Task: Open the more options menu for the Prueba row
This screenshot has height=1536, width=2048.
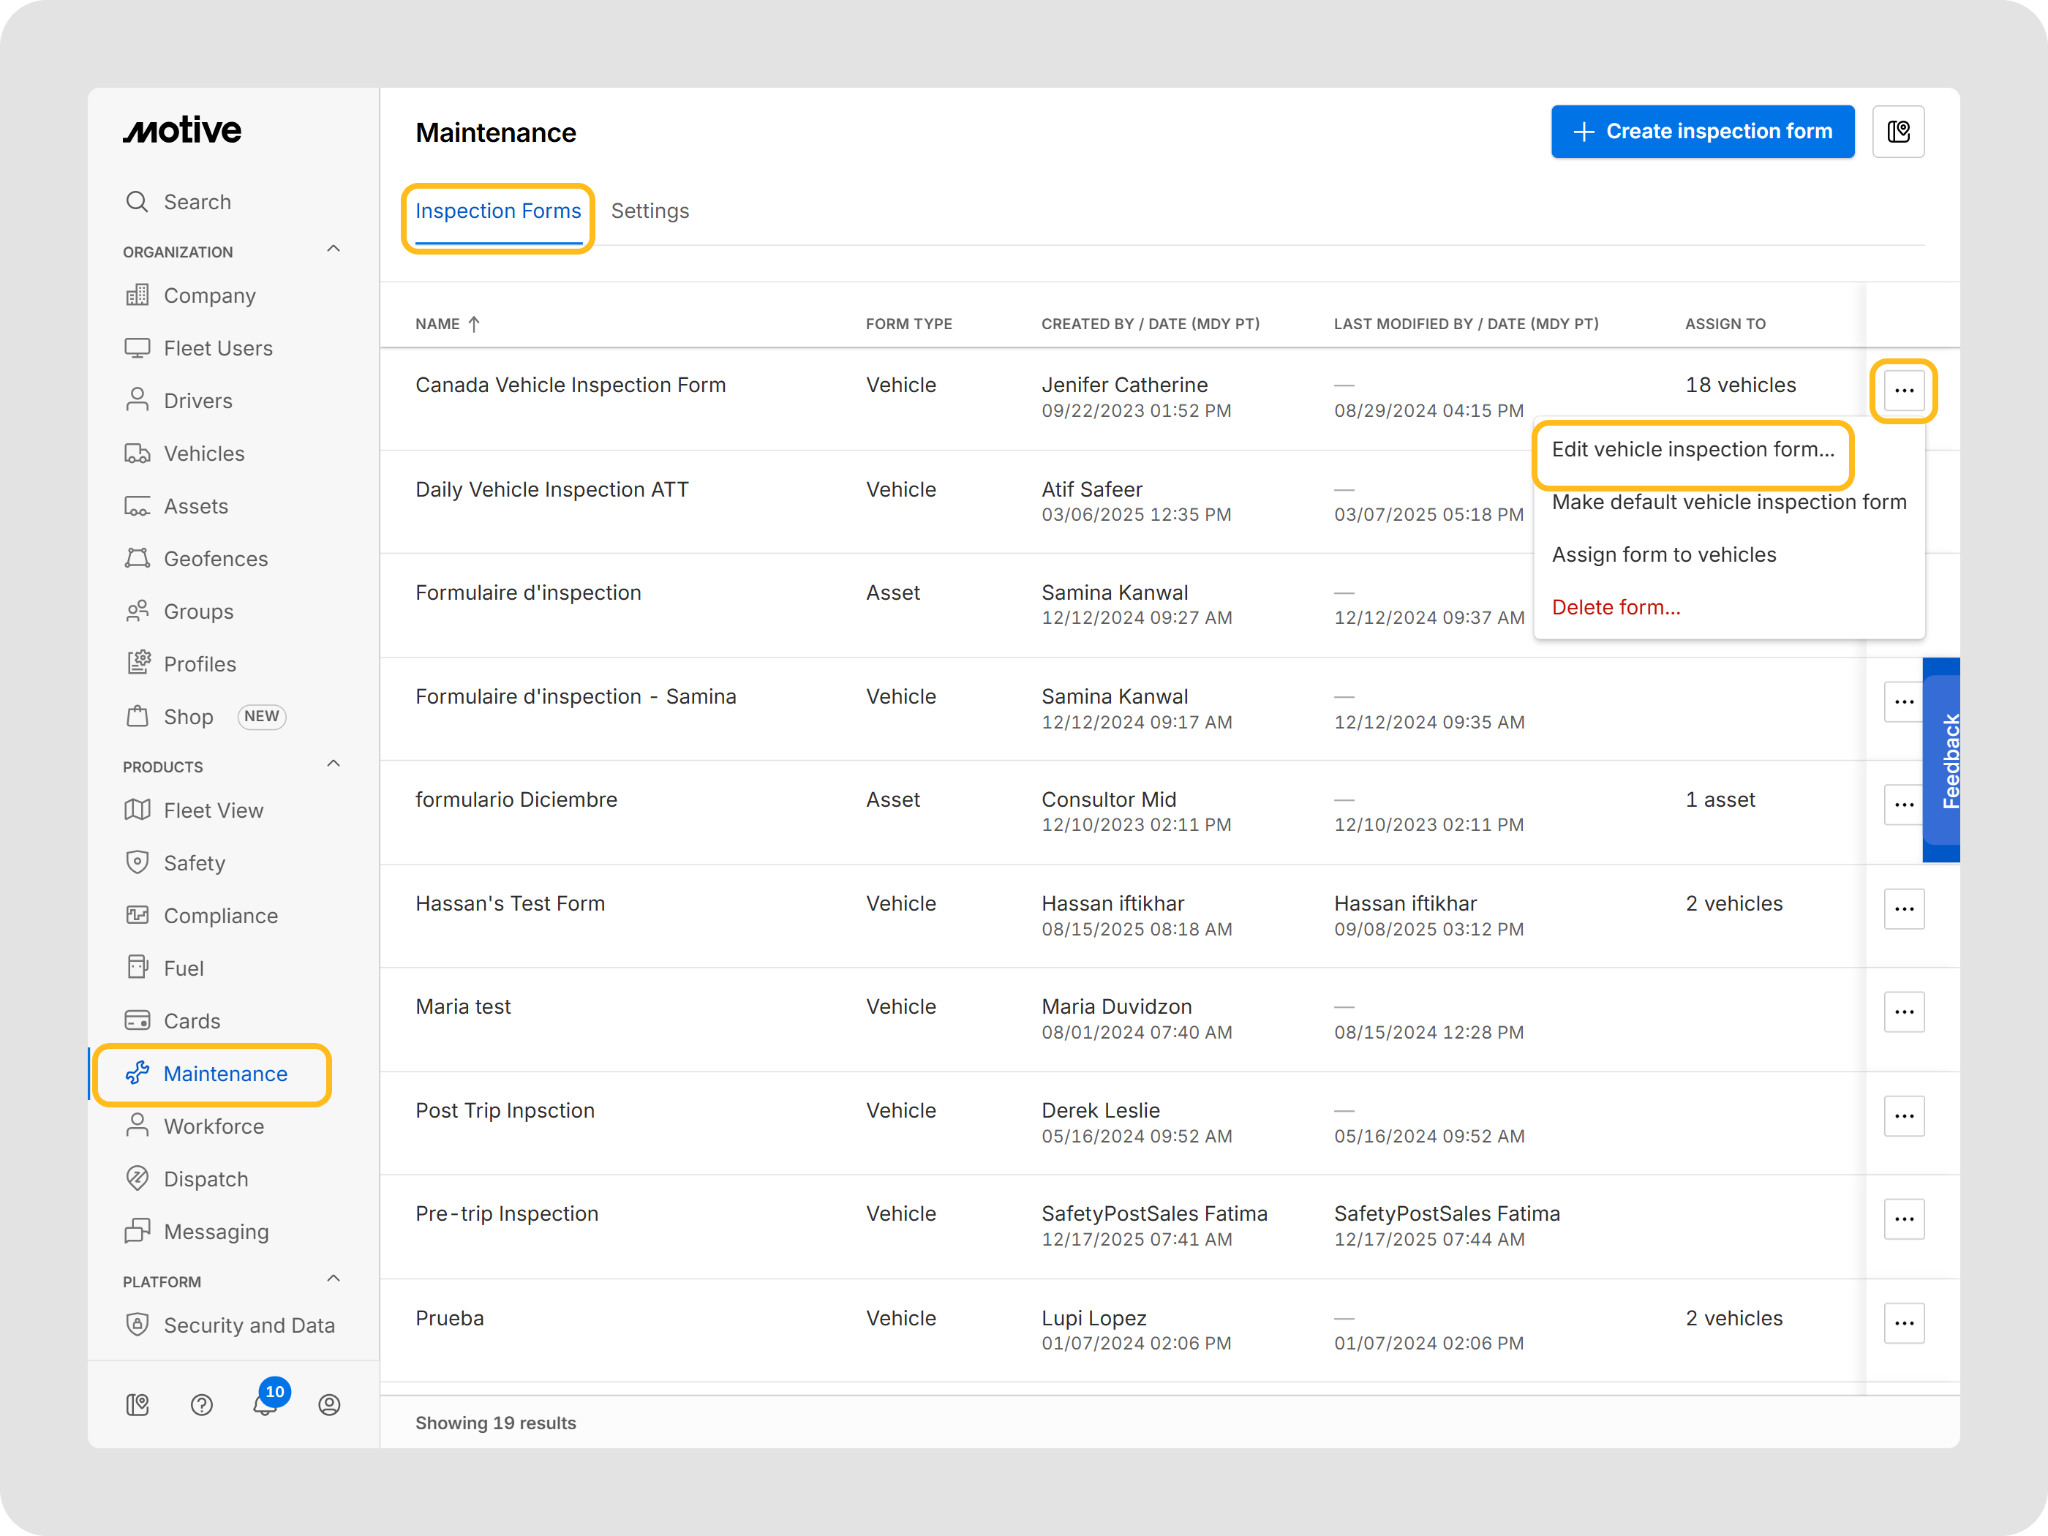Action: click(1903, 1323)
